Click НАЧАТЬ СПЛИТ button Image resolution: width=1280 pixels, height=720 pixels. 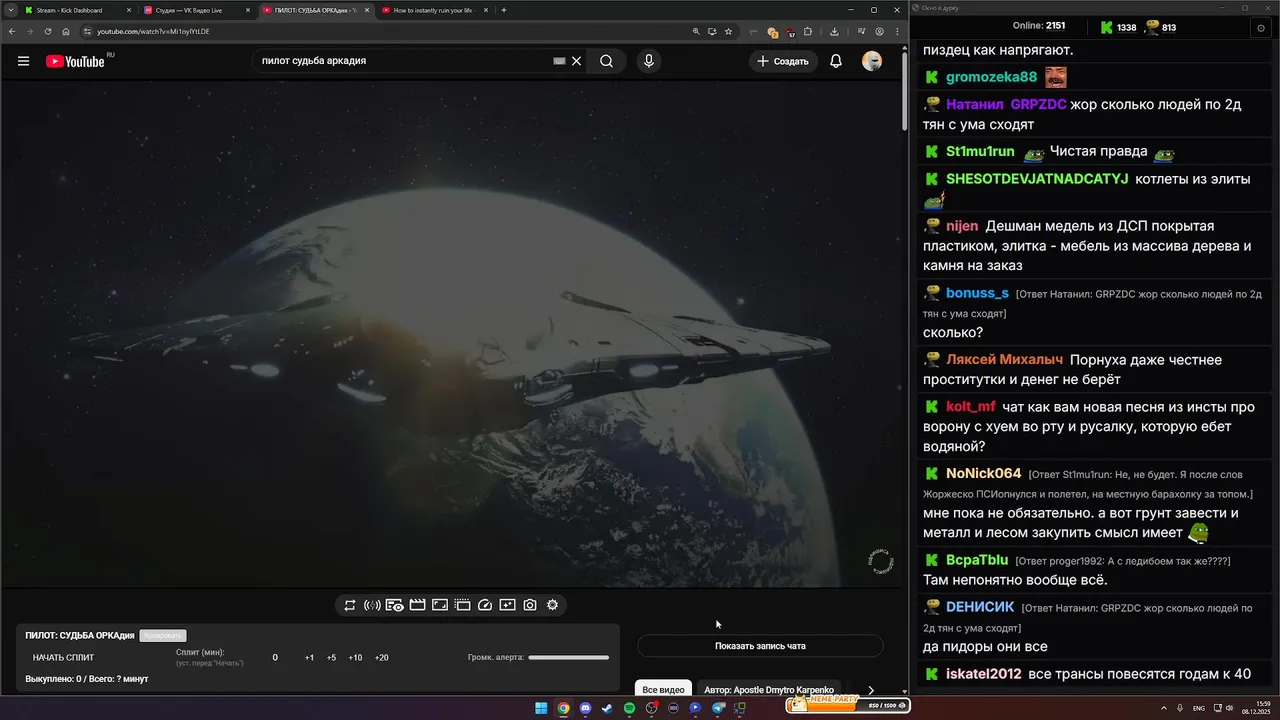click(63, 658)
